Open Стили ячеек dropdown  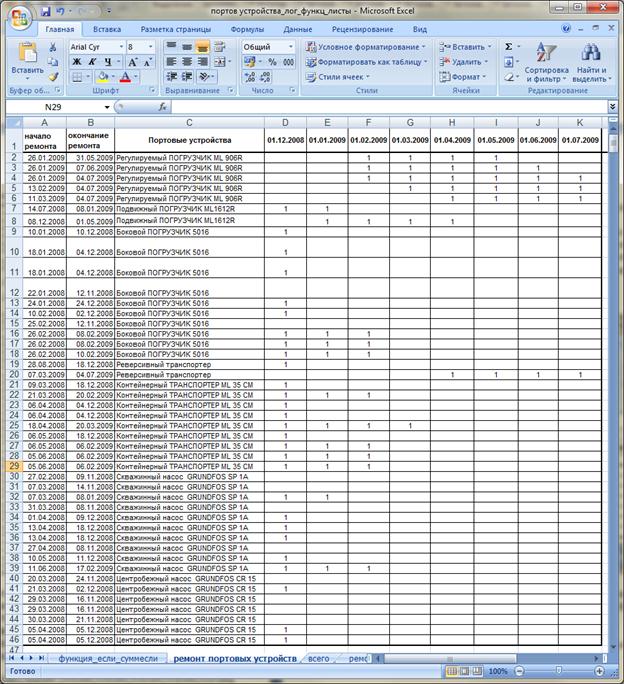tap(338, 77)
